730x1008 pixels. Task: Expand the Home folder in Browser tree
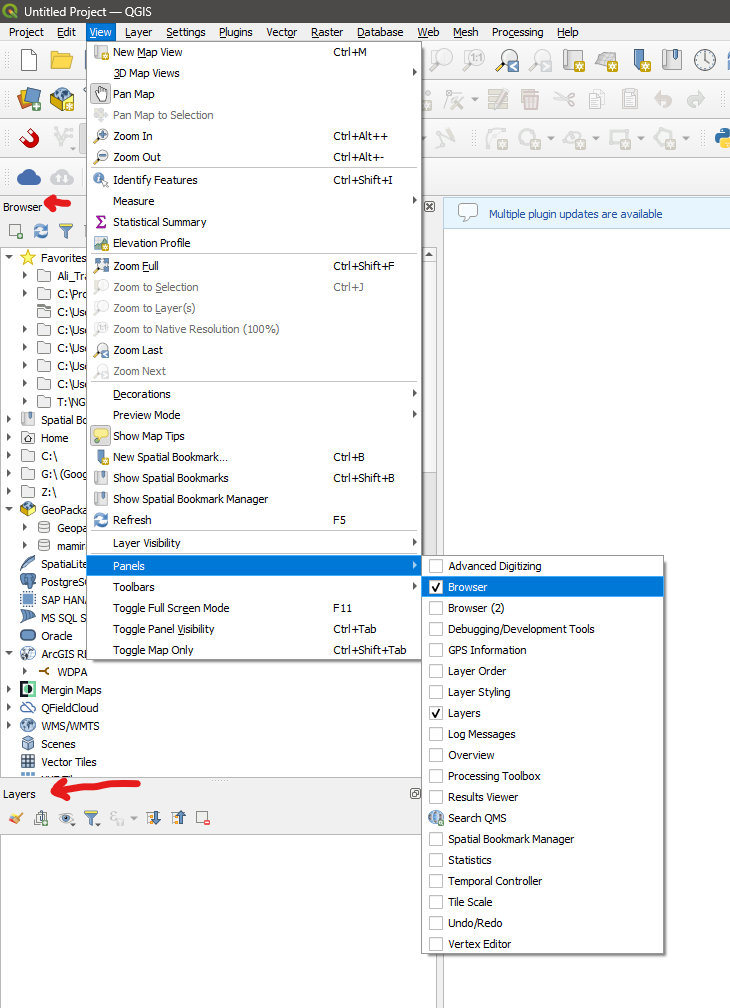(9, 438)
